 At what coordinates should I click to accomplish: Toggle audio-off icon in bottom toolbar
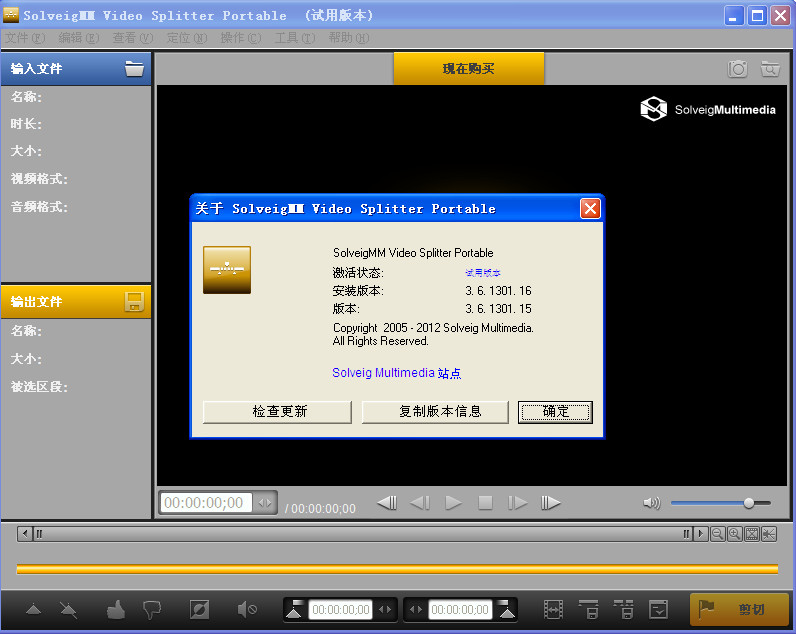tap(247, 609)
